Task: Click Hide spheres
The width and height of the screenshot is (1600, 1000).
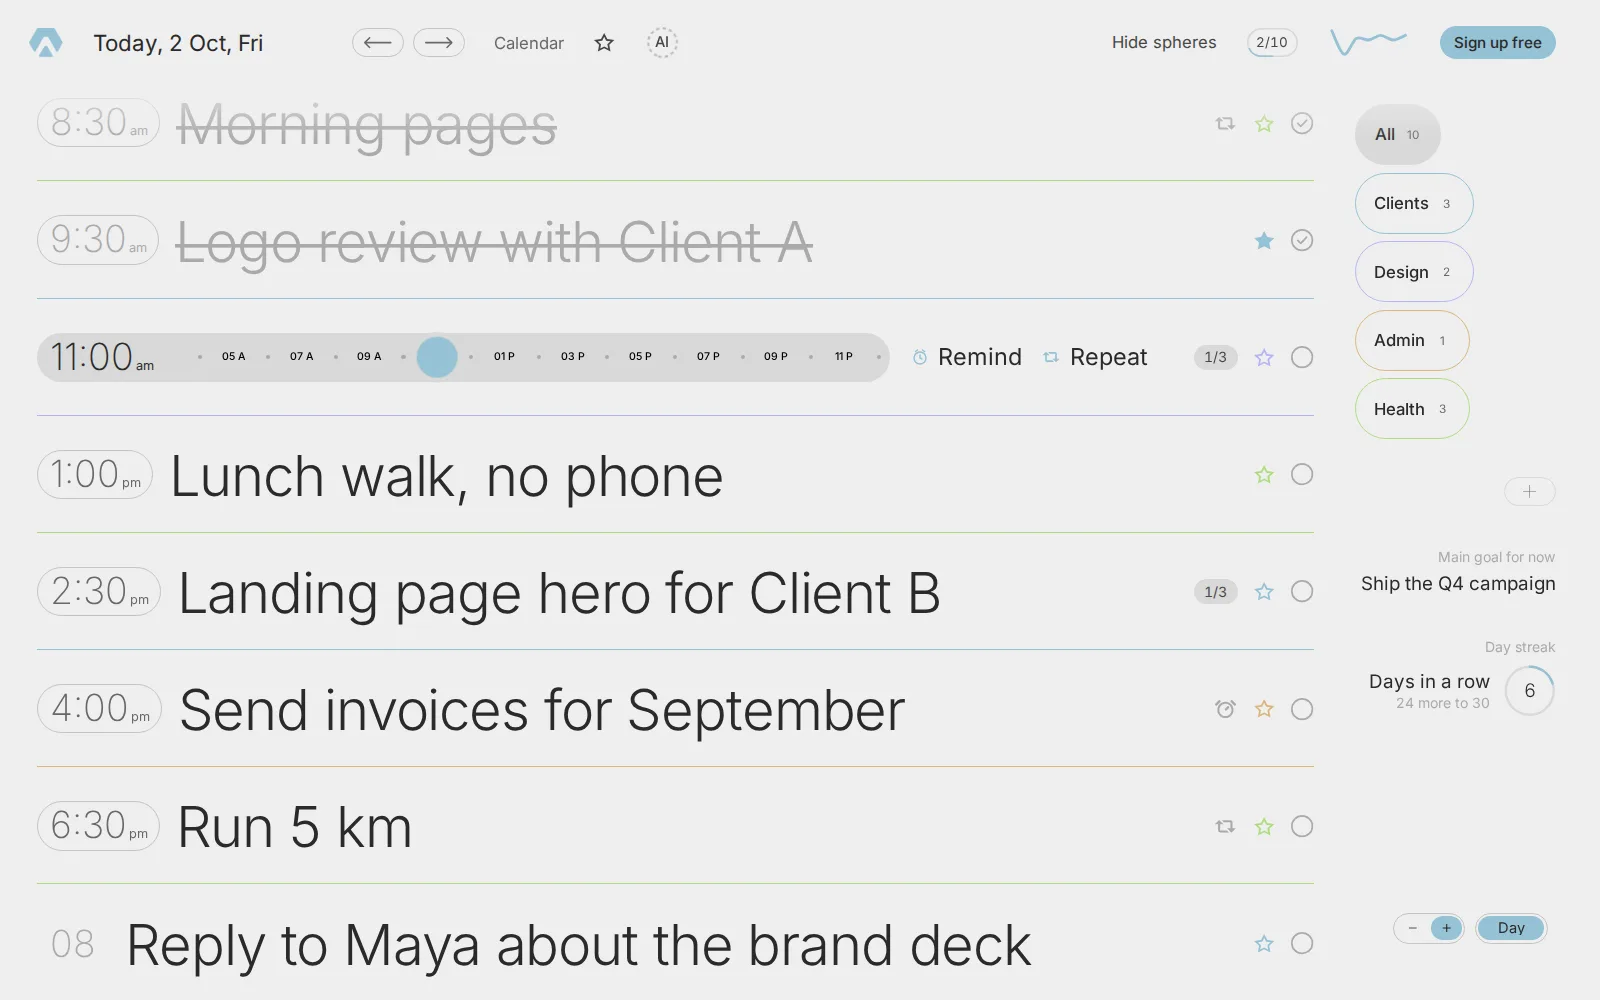Action: coord(1164,42)
